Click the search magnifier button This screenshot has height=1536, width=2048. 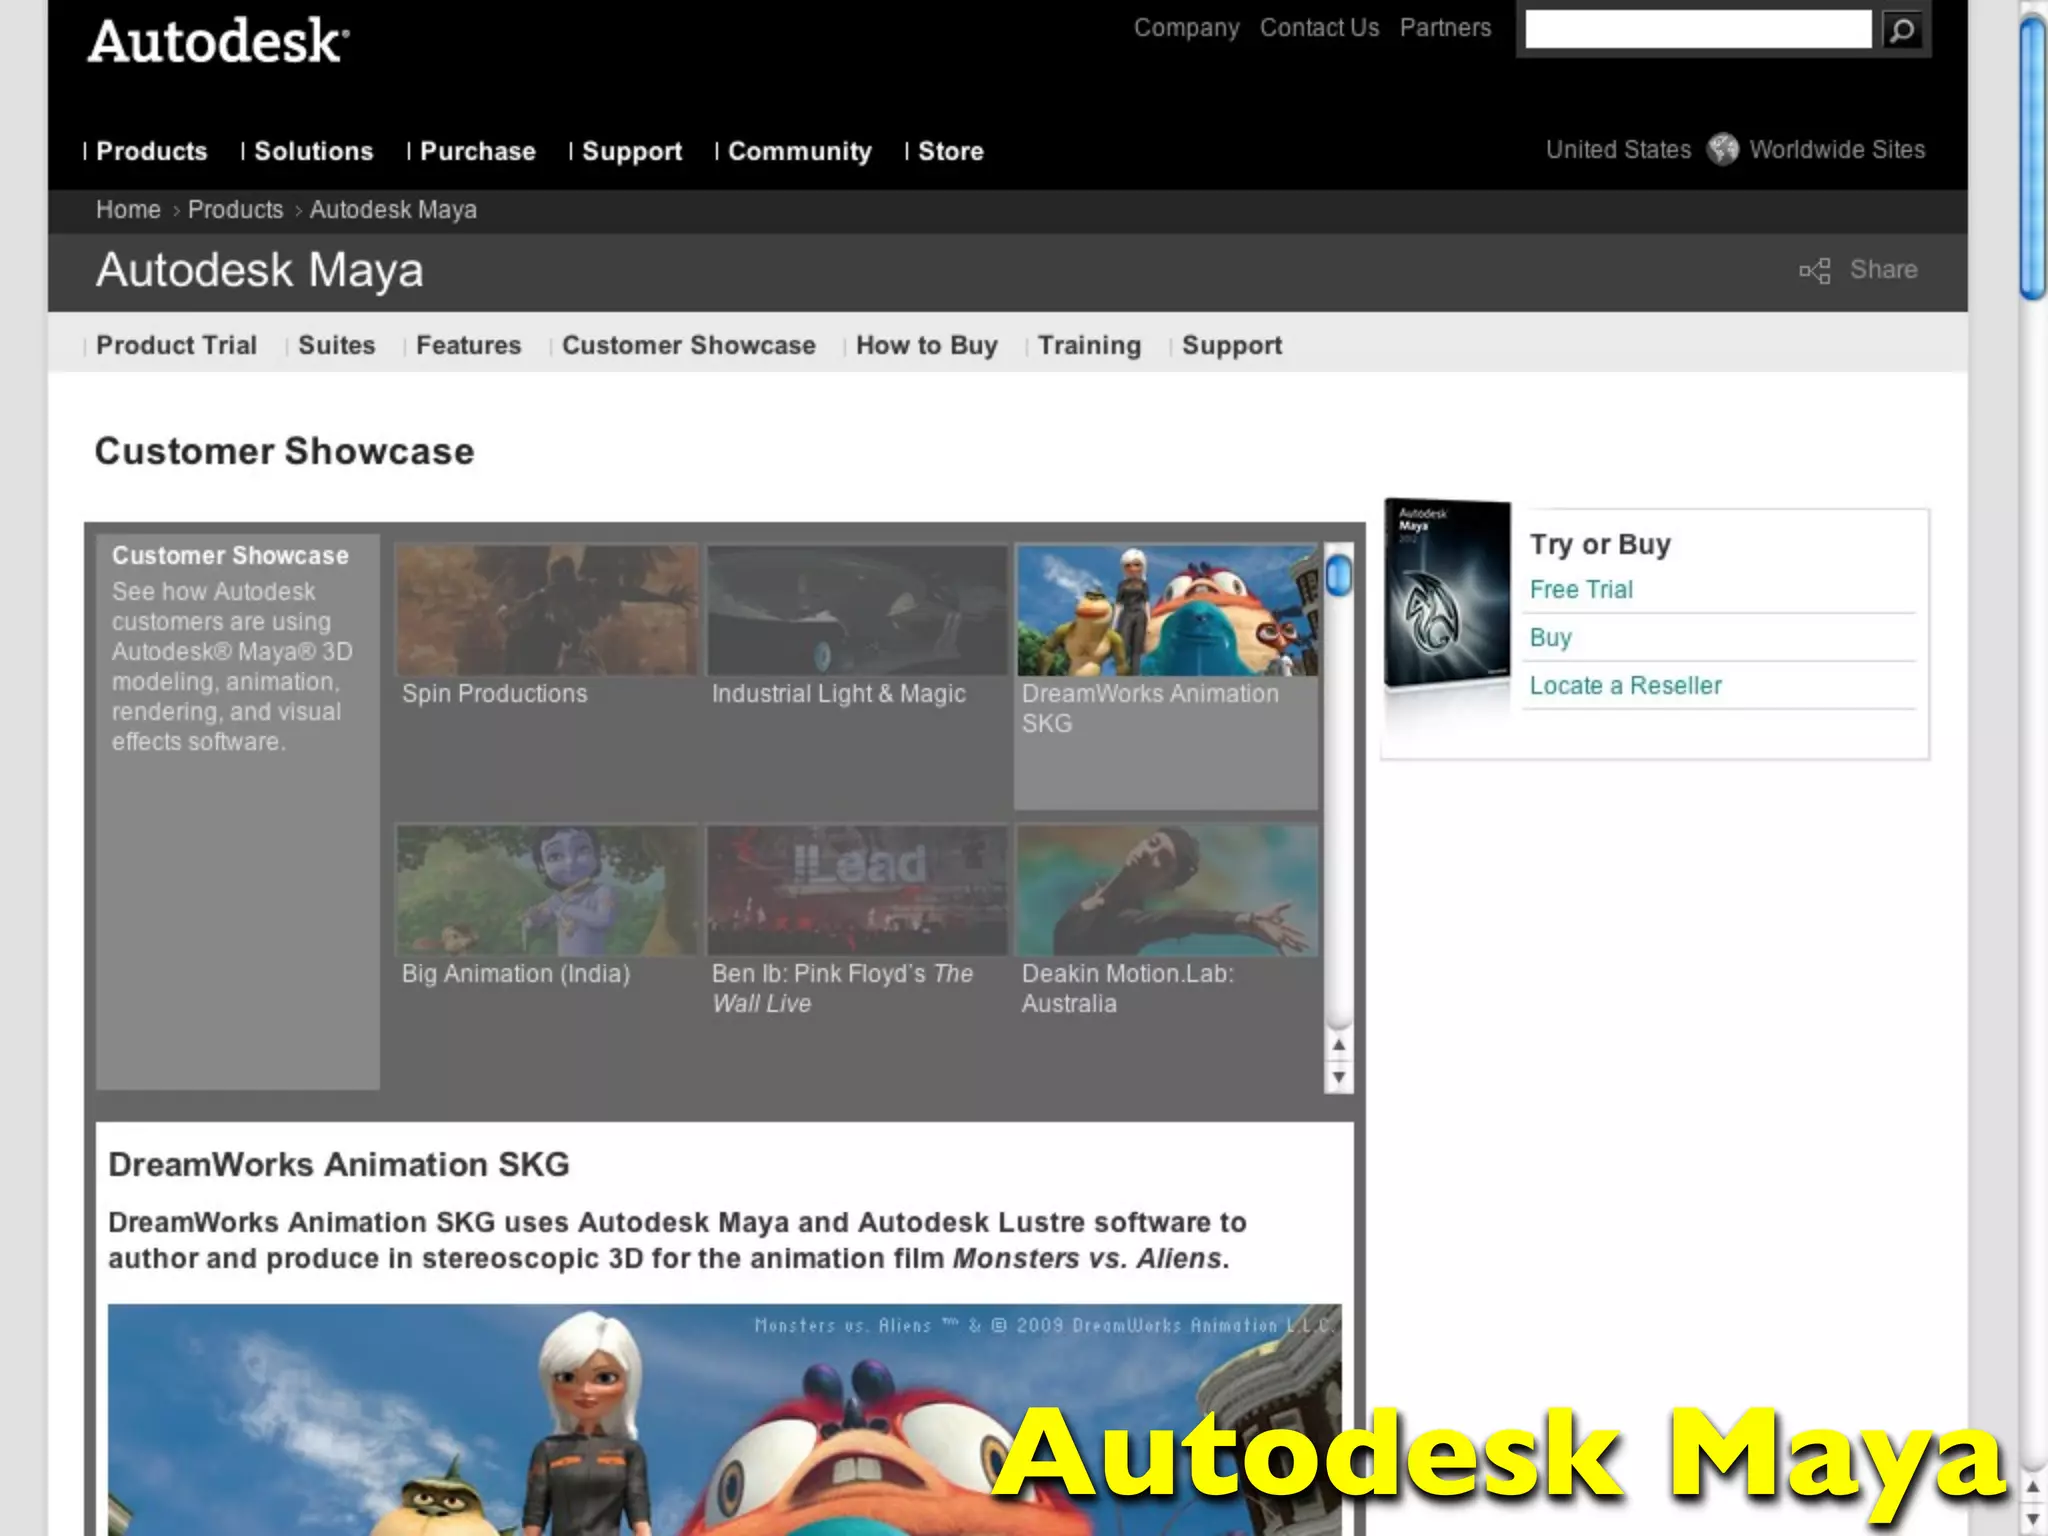(x=1902, y=29)
